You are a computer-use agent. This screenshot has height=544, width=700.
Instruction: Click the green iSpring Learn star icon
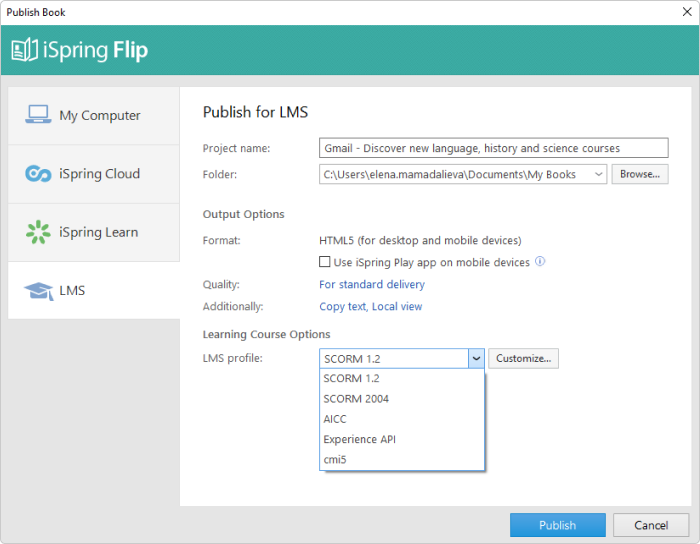[38, 232]
